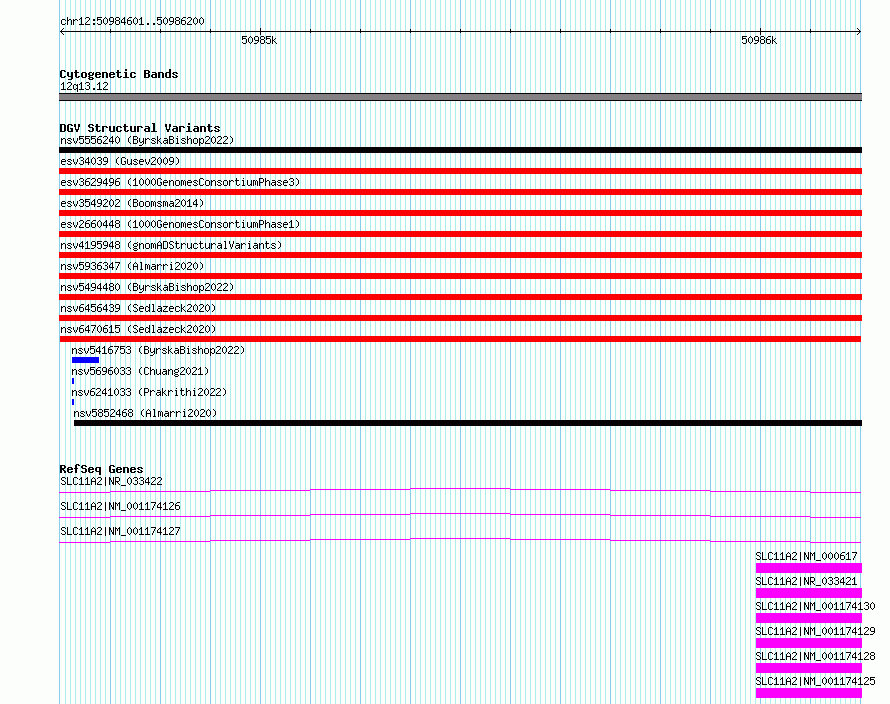Select the RefSeq Genes track title
Image resolution: width=890 pixels, height=704 pixels.
pos(101,469)
